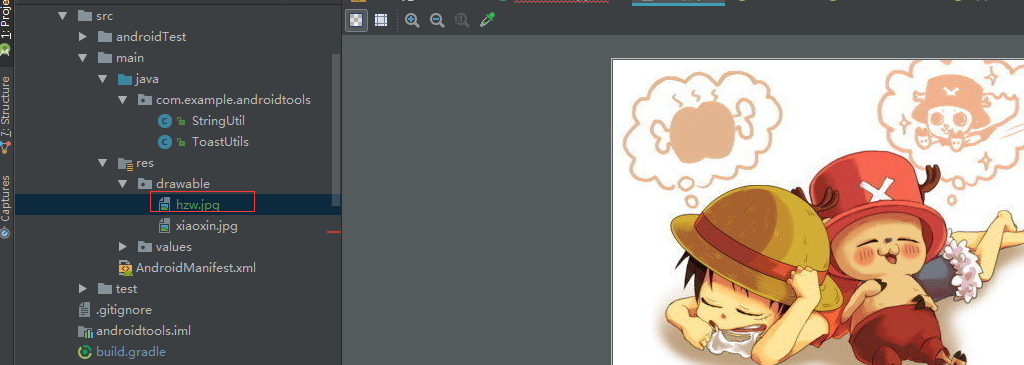1024x365 pixels.
Task: Open the .gitignore file
Action: point(124,309)
